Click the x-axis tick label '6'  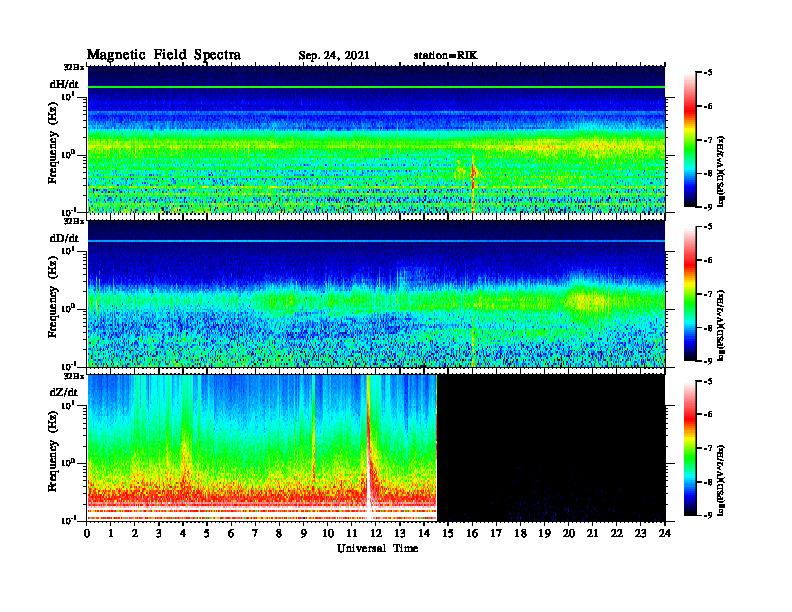coord(231,533)
